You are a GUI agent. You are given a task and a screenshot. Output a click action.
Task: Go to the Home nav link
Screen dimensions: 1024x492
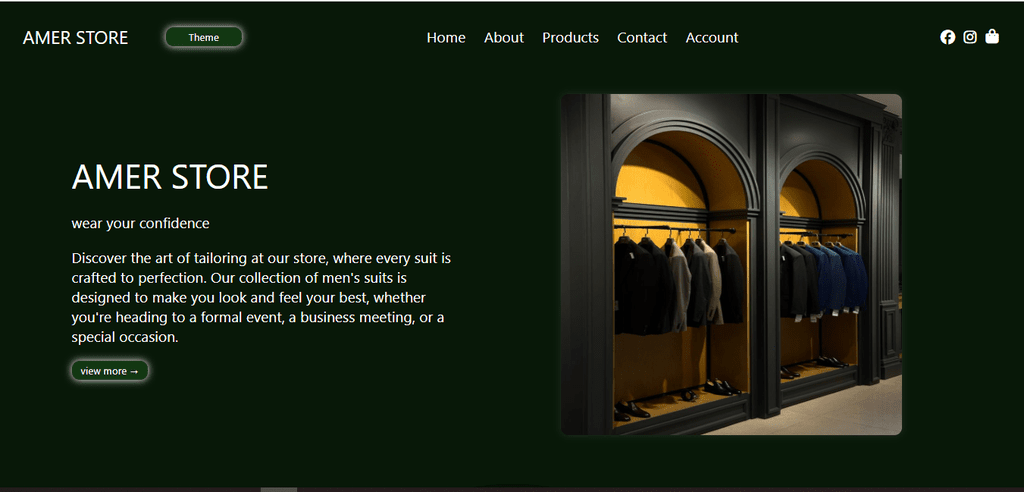point(446,38)
